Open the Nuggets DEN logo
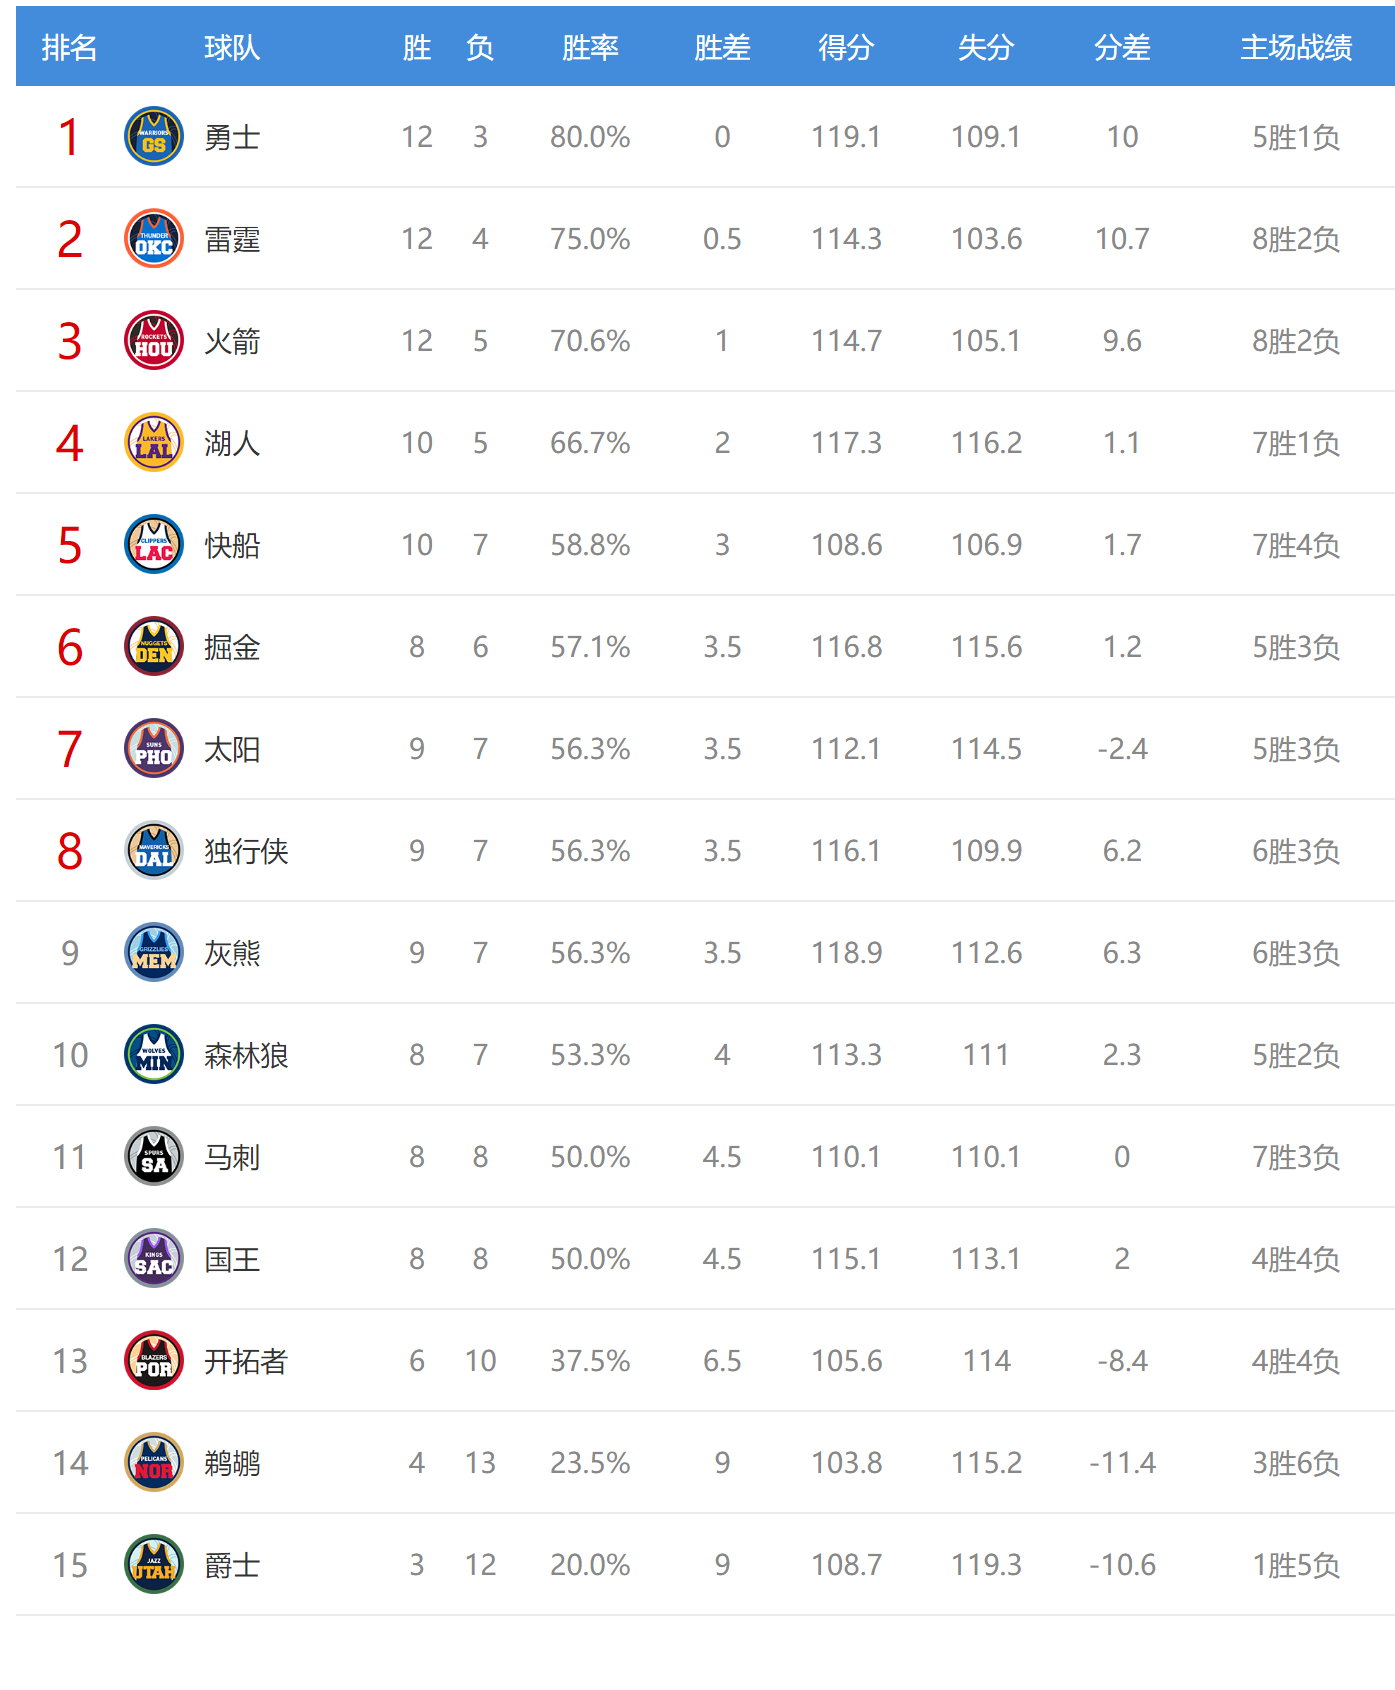This screenshot has width=1395, height=1690. [x=154, y=646]
